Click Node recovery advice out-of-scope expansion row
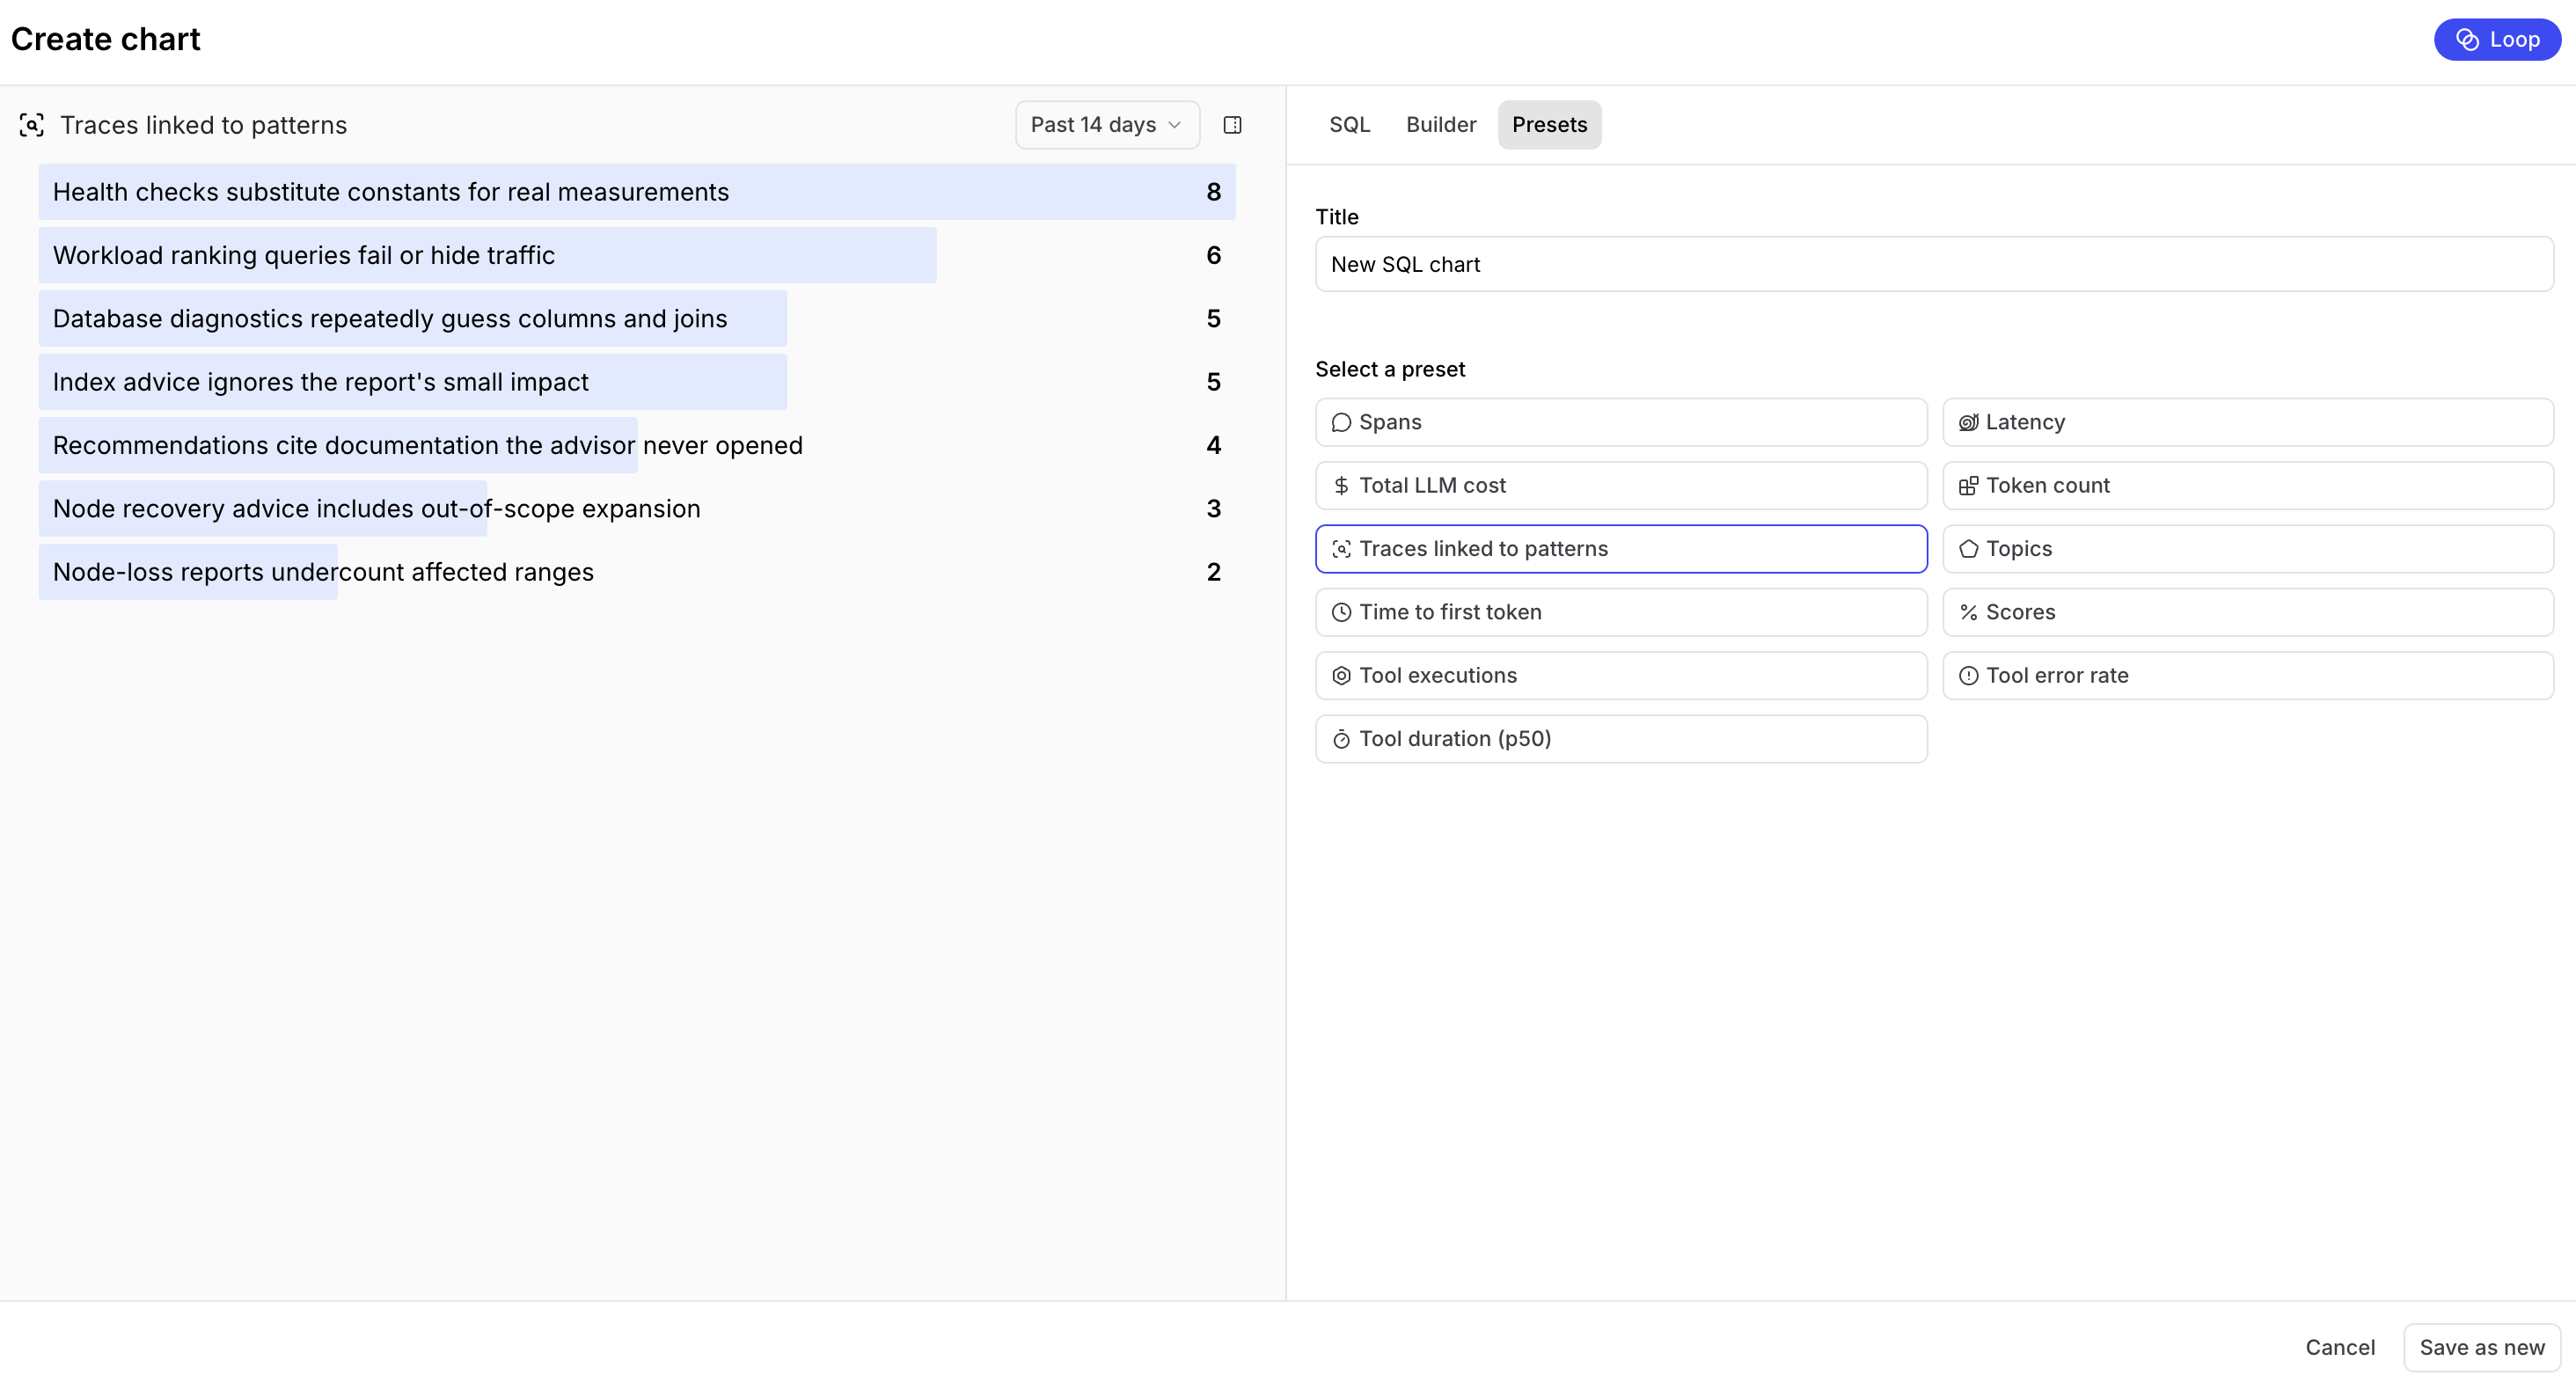Screen dimensions: 2576x1383 pyautogui.click(x=636, y=508)
